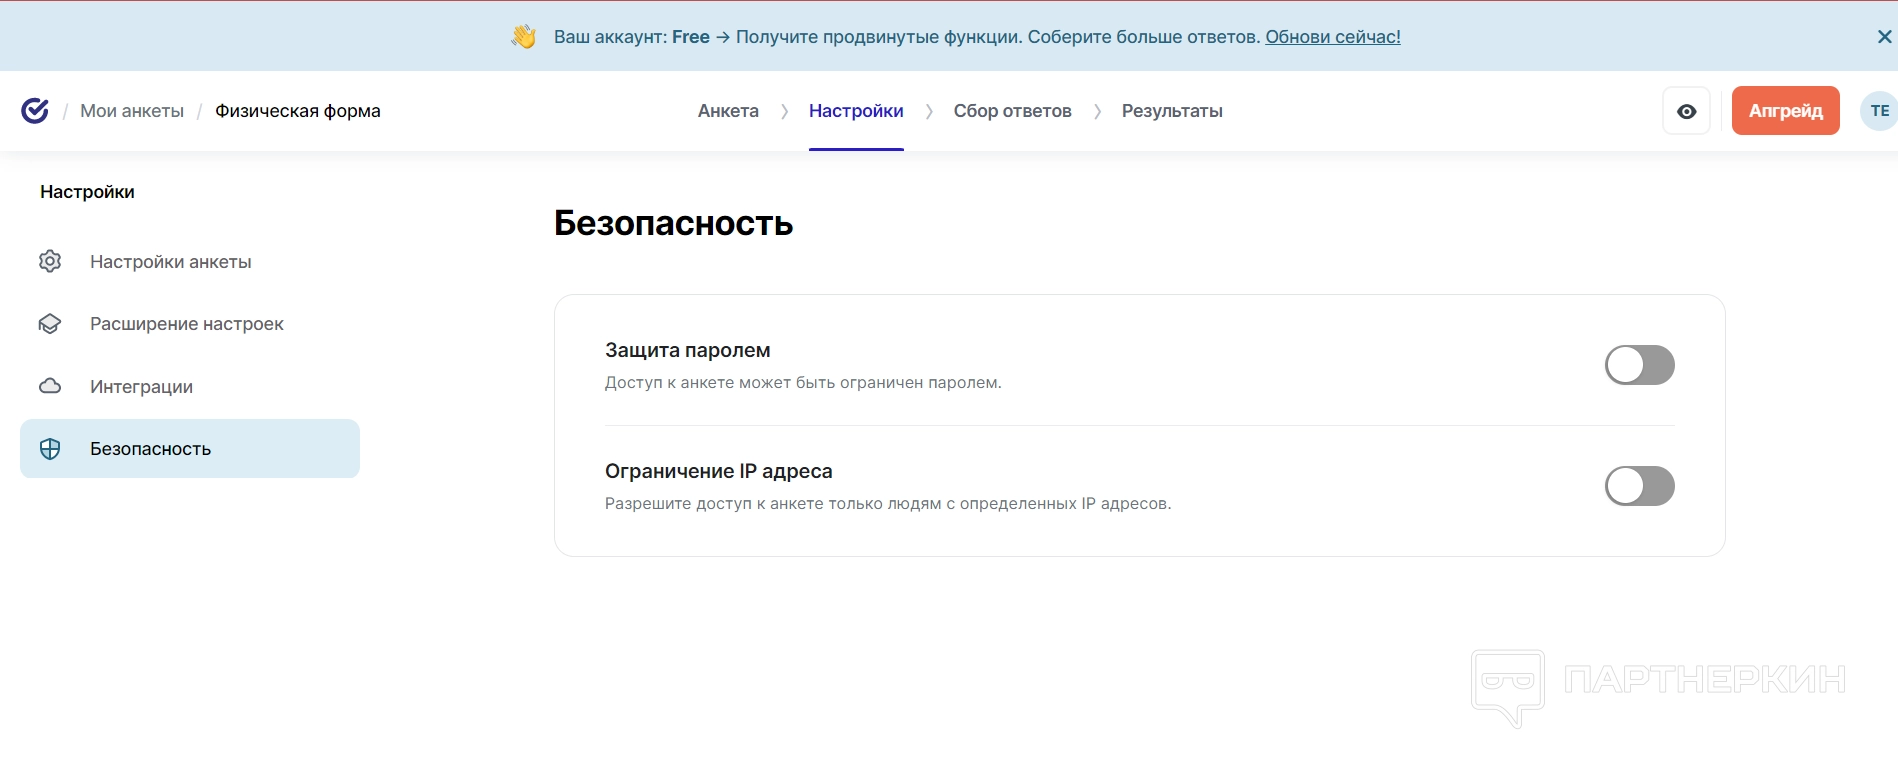Click the Защита паролем setting title
This screenshot has height=782, width=1898.
pos(687,350)
